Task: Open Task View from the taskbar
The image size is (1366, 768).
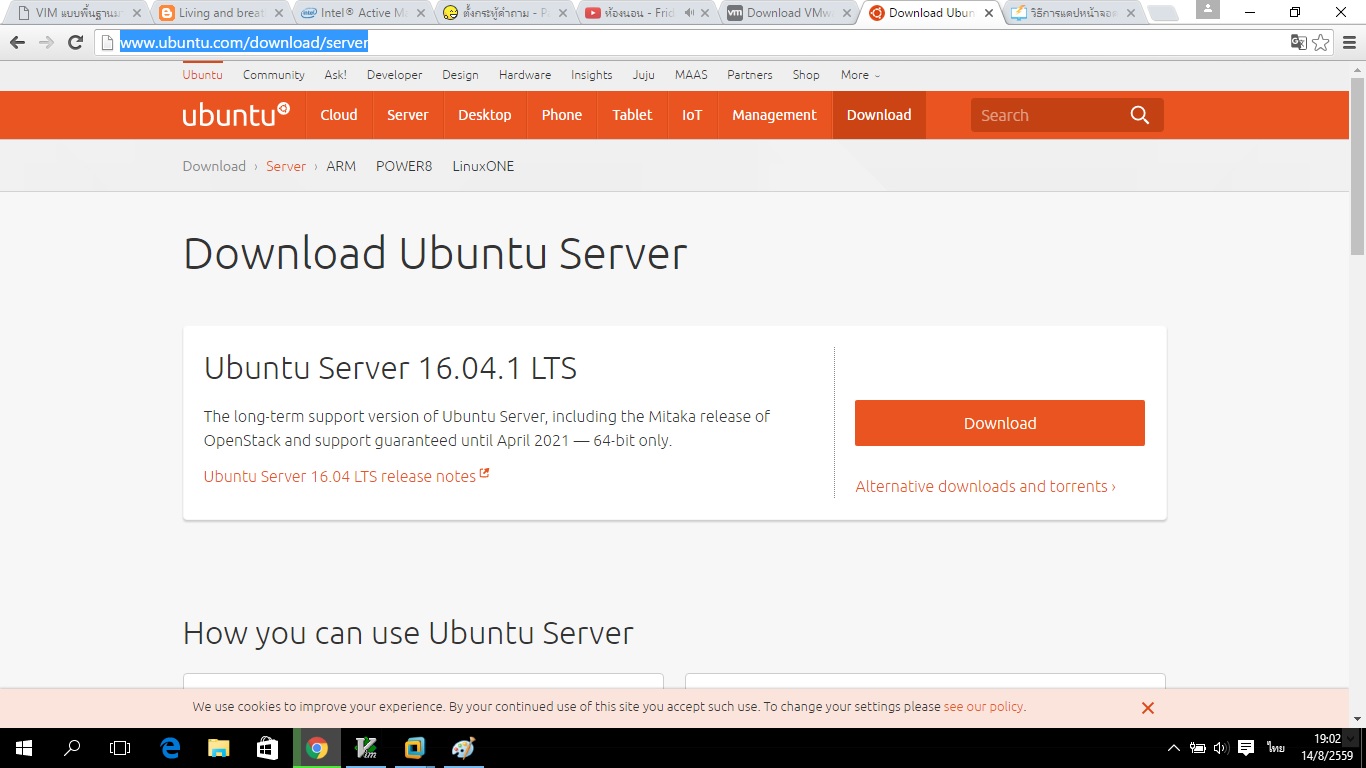Action: pyautogui.click(x=120, y=748)
